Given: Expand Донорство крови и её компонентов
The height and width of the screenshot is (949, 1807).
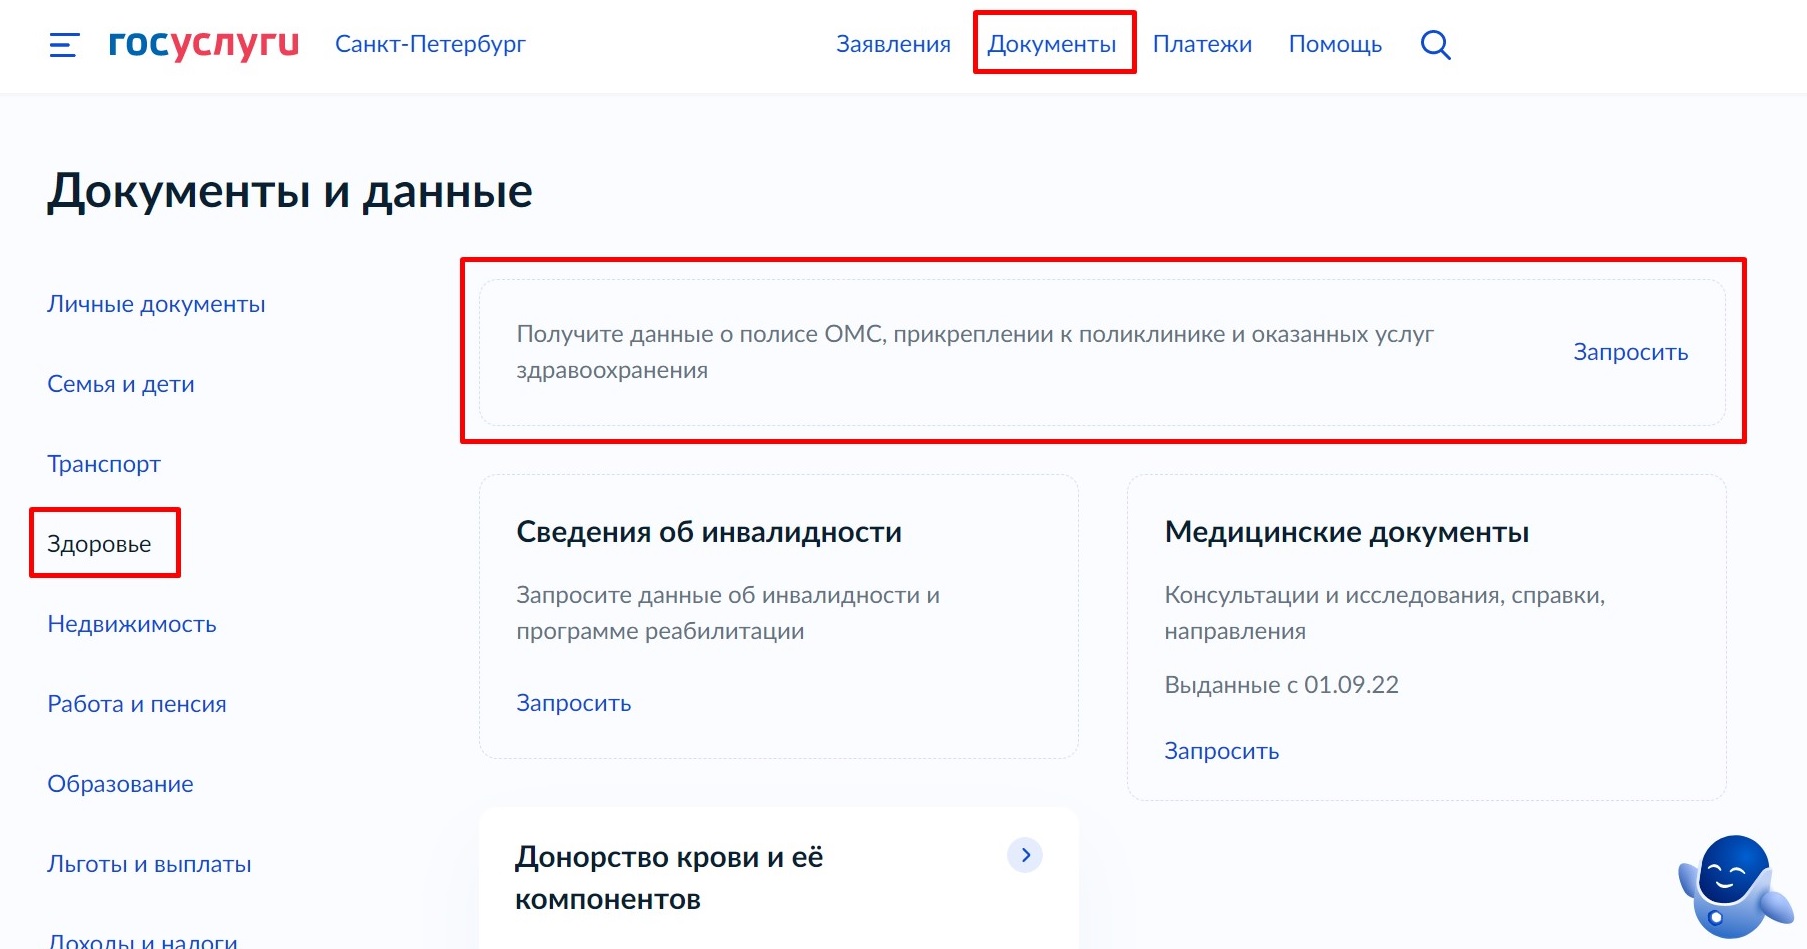Looking at the screenshot, I should tap(1025, 855).
